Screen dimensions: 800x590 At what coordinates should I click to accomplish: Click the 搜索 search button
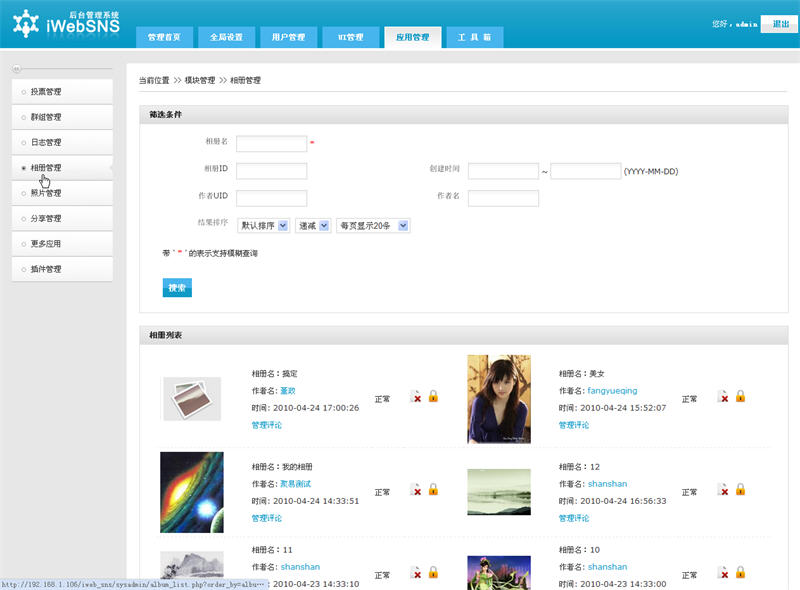pos(177,288)
